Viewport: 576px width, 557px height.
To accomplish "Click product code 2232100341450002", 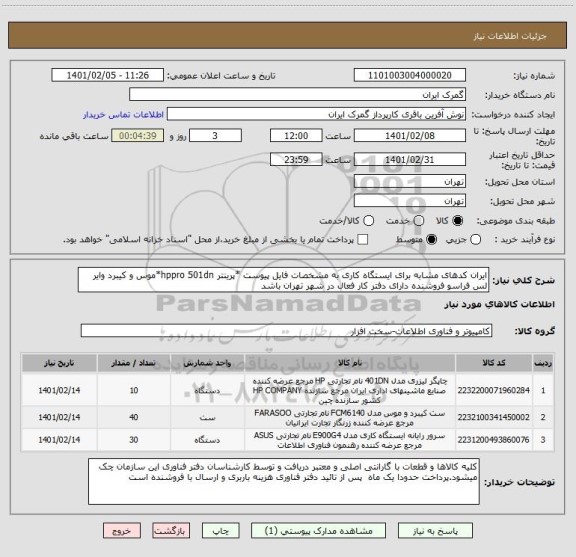I will 494,417.
